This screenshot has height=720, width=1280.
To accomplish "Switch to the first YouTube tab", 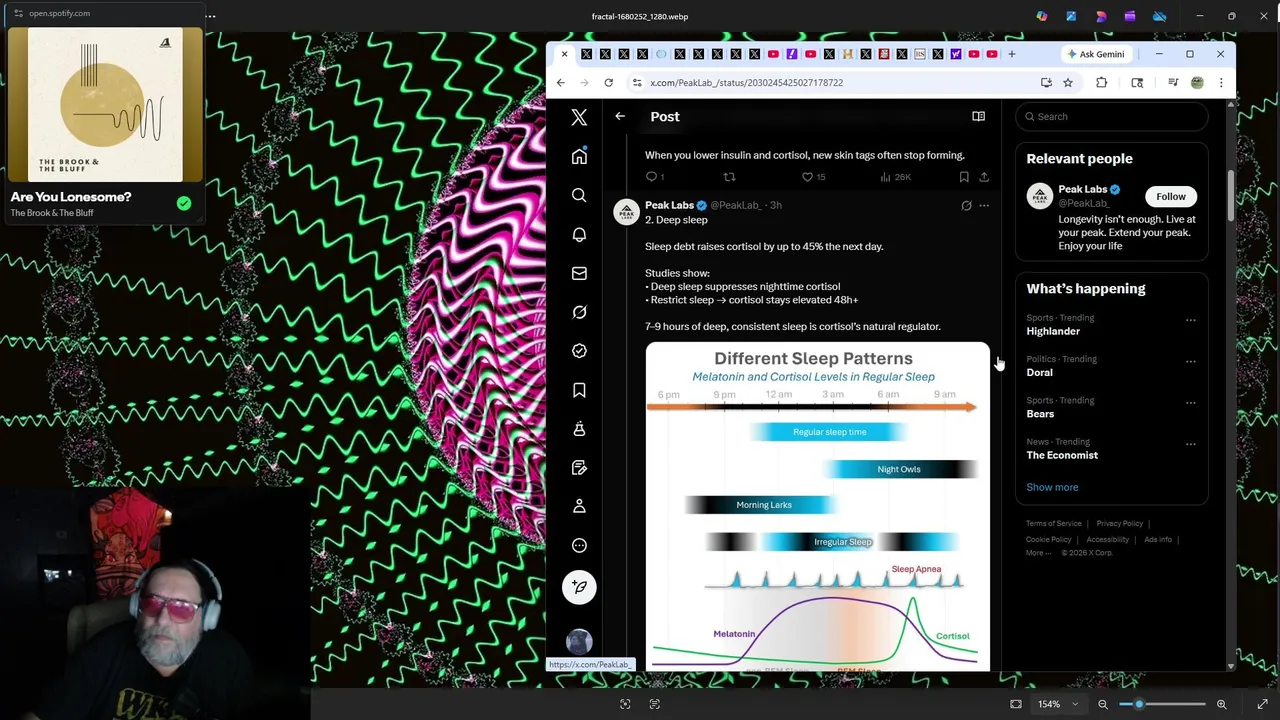I will [x=773, y=54].
